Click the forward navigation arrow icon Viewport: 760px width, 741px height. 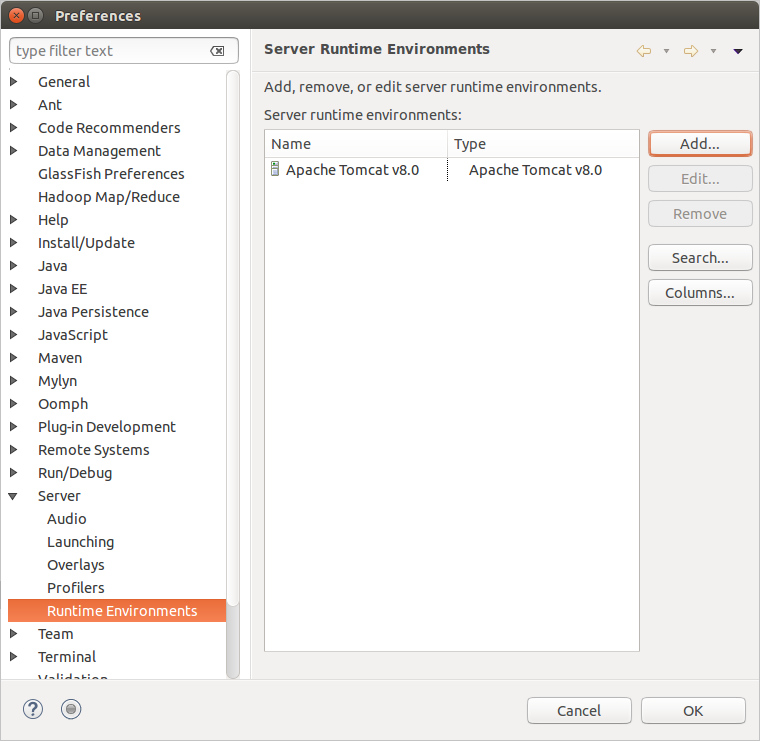(691, 51)
